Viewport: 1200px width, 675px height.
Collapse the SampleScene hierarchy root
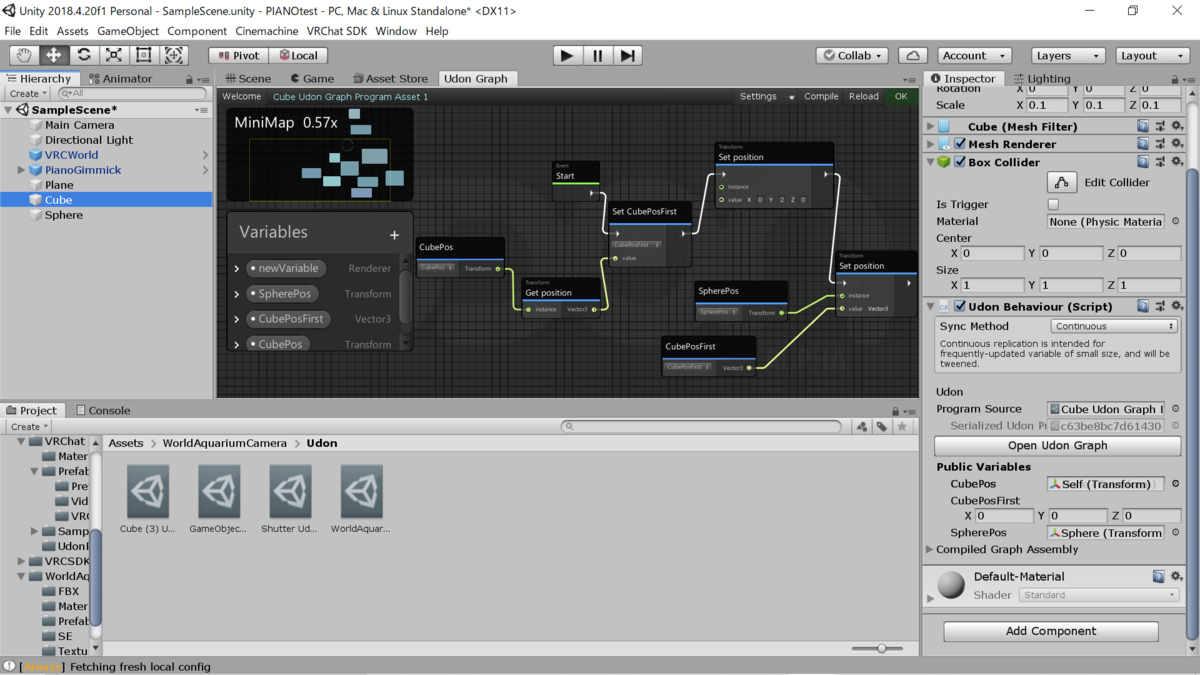(9, 110)
